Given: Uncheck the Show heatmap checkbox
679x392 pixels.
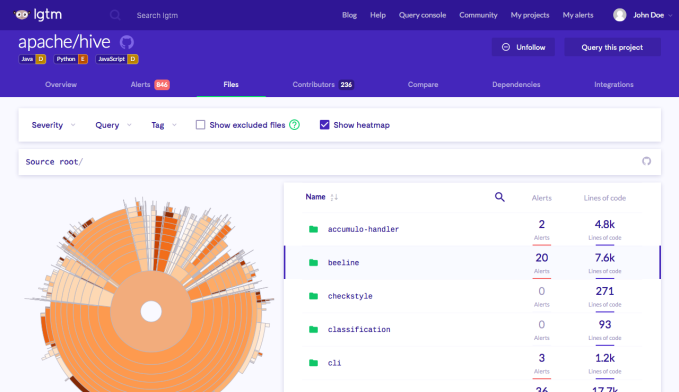Looking at the screenshot, I should point(324,125).
